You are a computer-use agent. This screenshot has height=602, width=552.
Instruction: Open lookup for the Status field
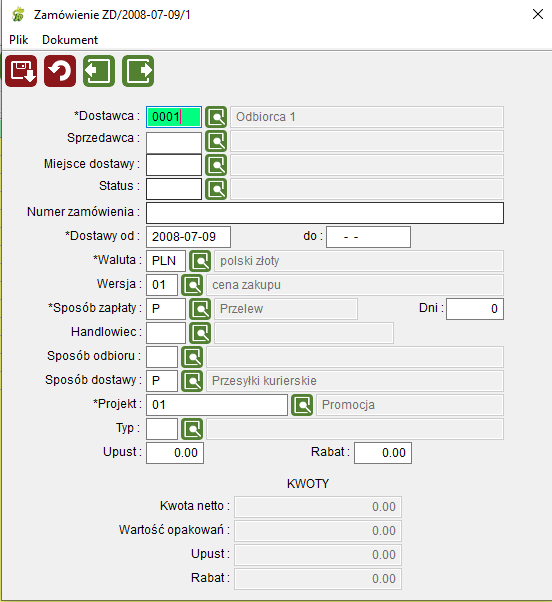click(x=216, y=189)
